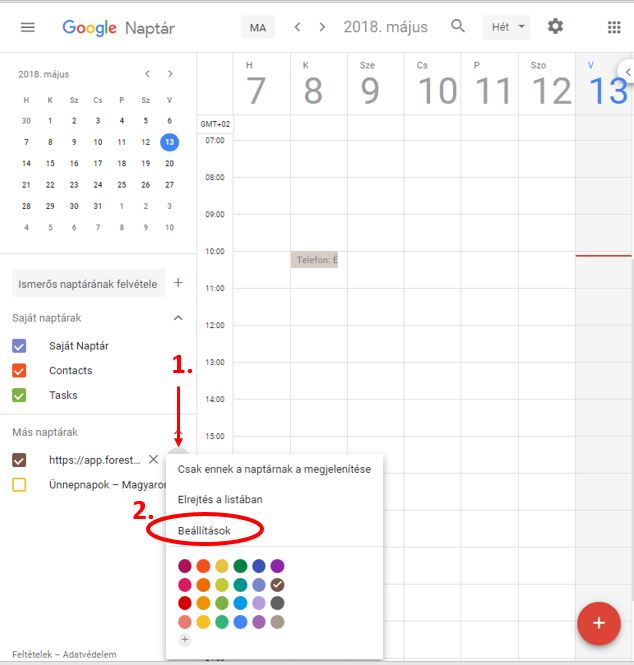Uncheck the Contacts calendar checkbox
Screen dimensions: 634x665
pyautogui.click(x=19, y=371)
